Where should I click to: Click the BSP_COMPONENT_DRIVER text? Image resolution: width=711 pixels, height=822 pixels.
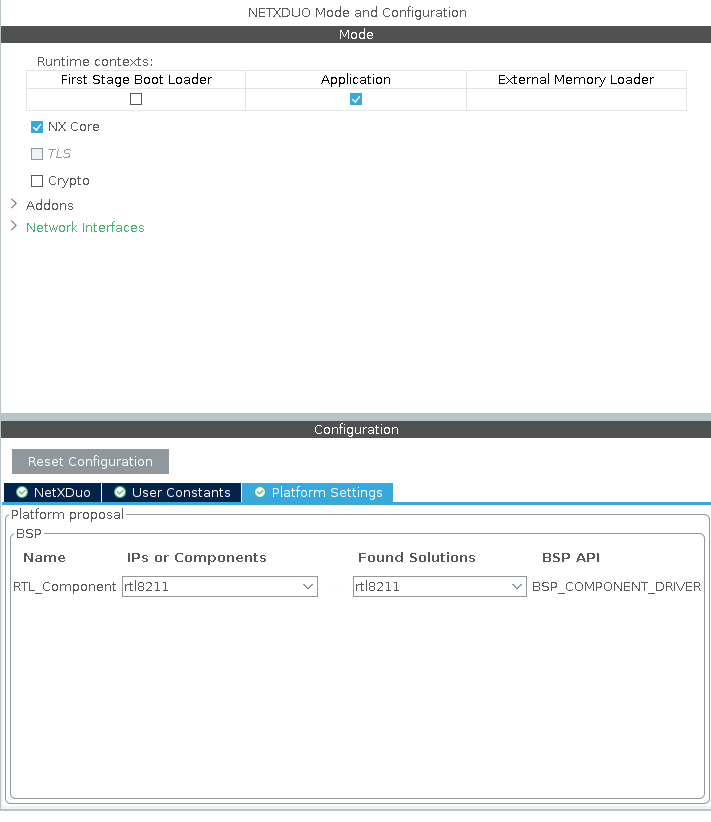point(617,587)
